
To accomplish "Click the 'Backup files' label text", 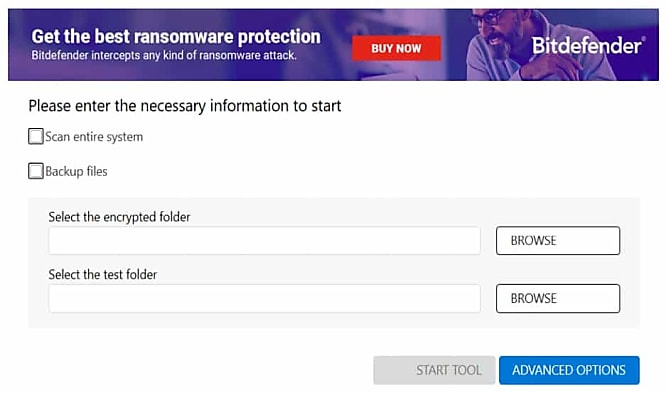I will [x=76, y=171].
